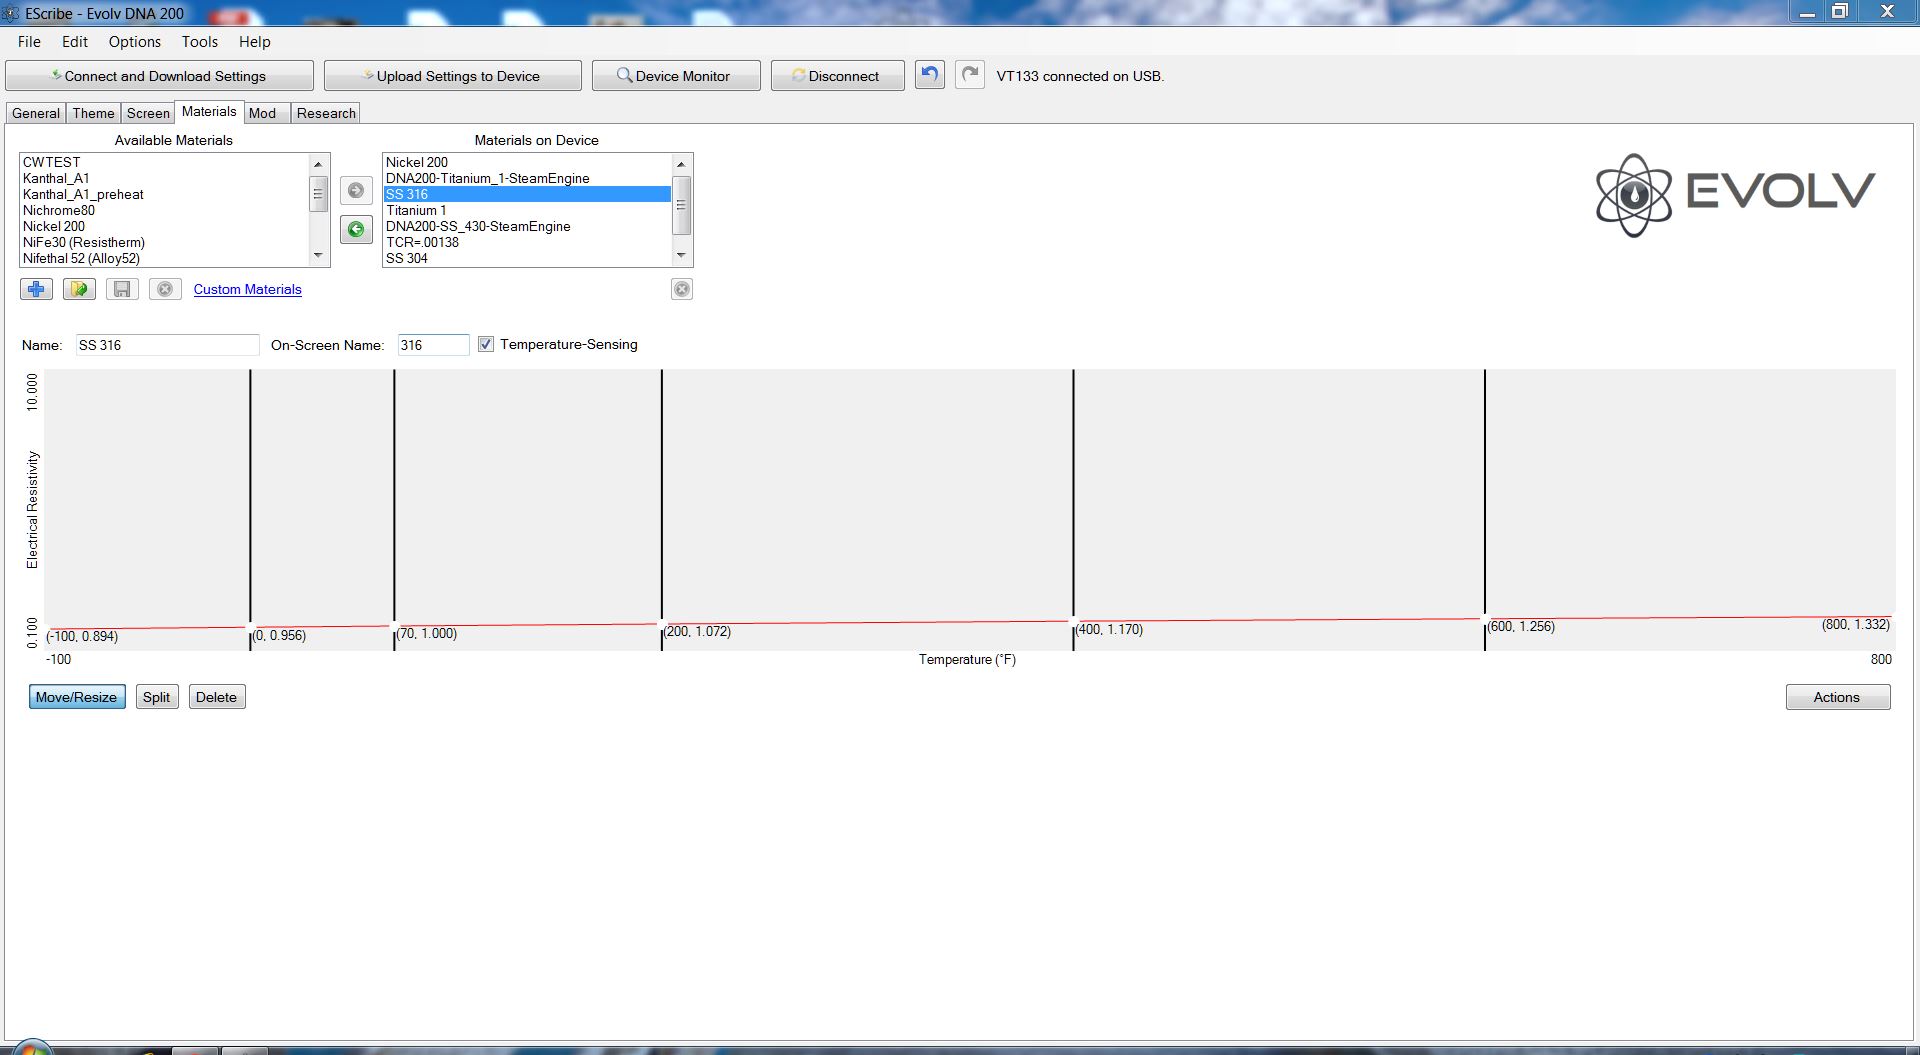This screenshot has height=1055, width=1920.
Task: Click delete icon beside Custom Materials link
Action: click(x=165, y=289)
